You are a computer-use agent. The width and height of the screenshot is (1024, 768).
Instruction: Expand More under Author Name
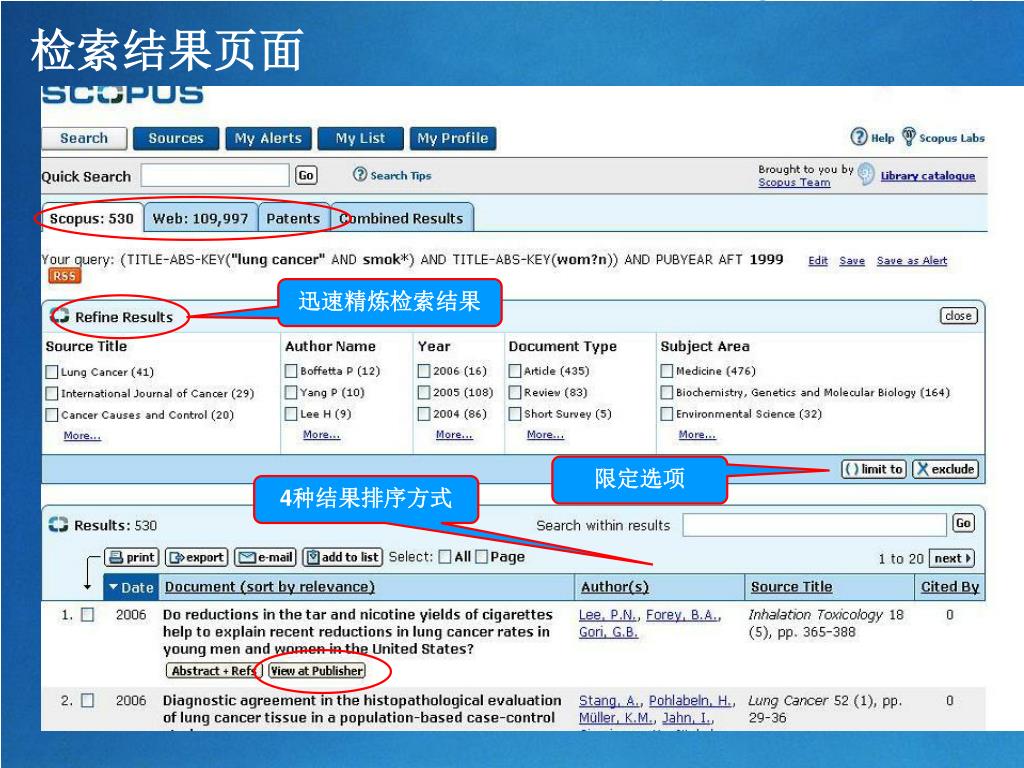click(321, 434)
